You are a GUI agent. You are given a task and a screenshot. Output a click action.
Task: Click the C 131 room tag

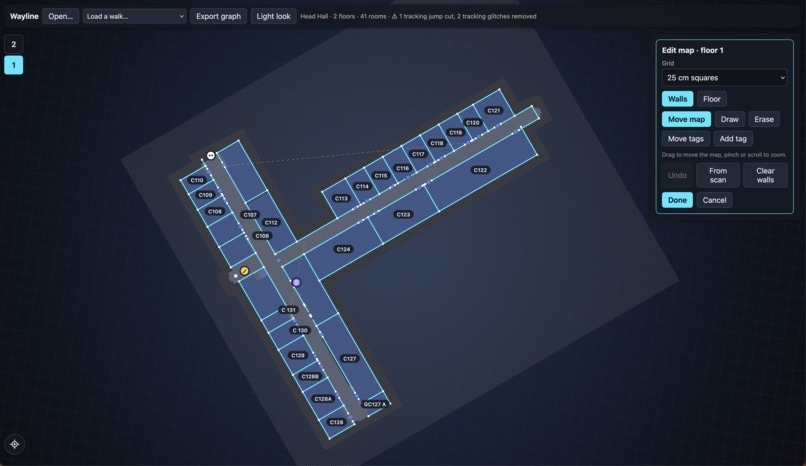click(x=288, y=310)
